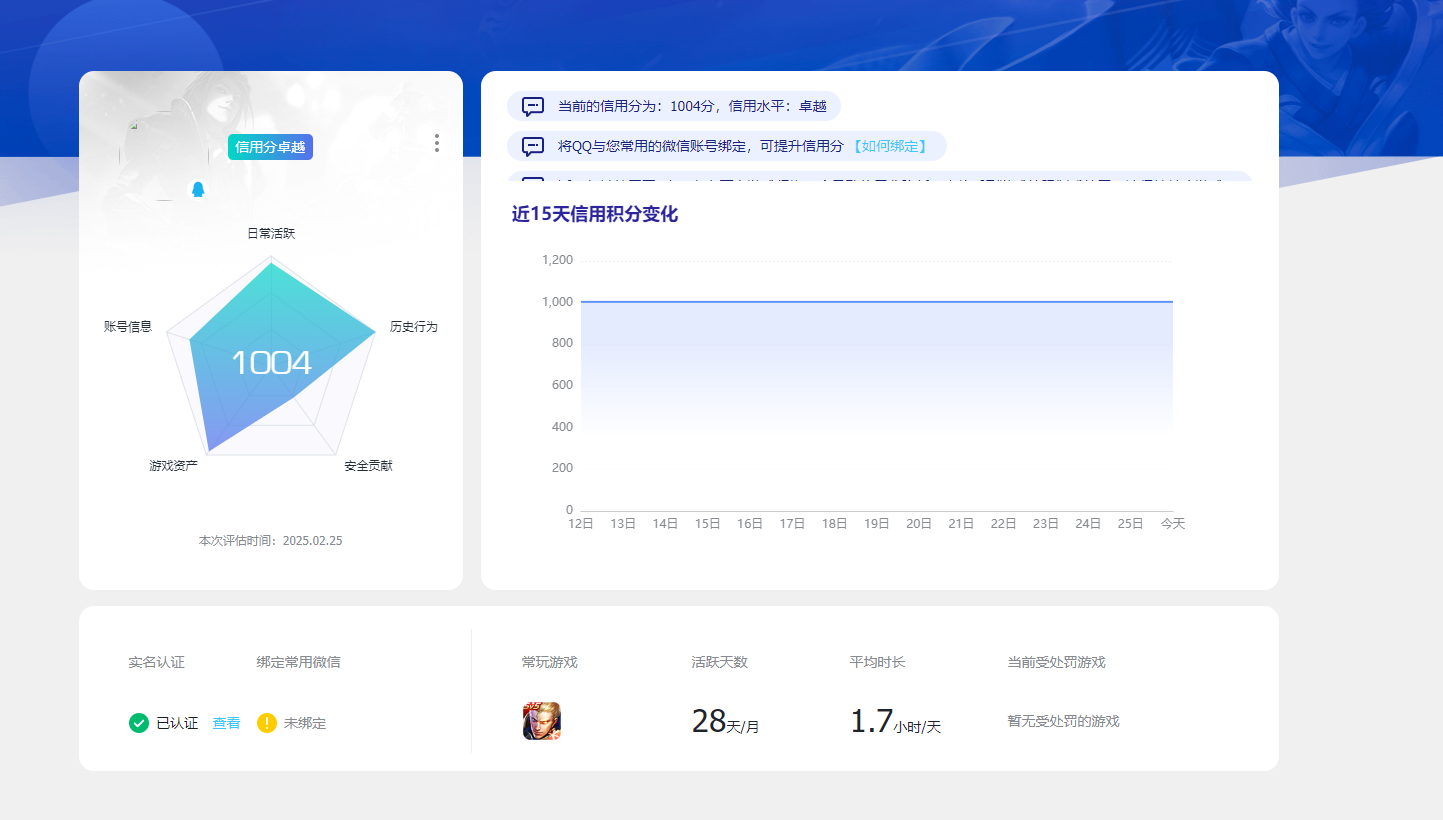Click the 未绑定 status text

point(305,723)
